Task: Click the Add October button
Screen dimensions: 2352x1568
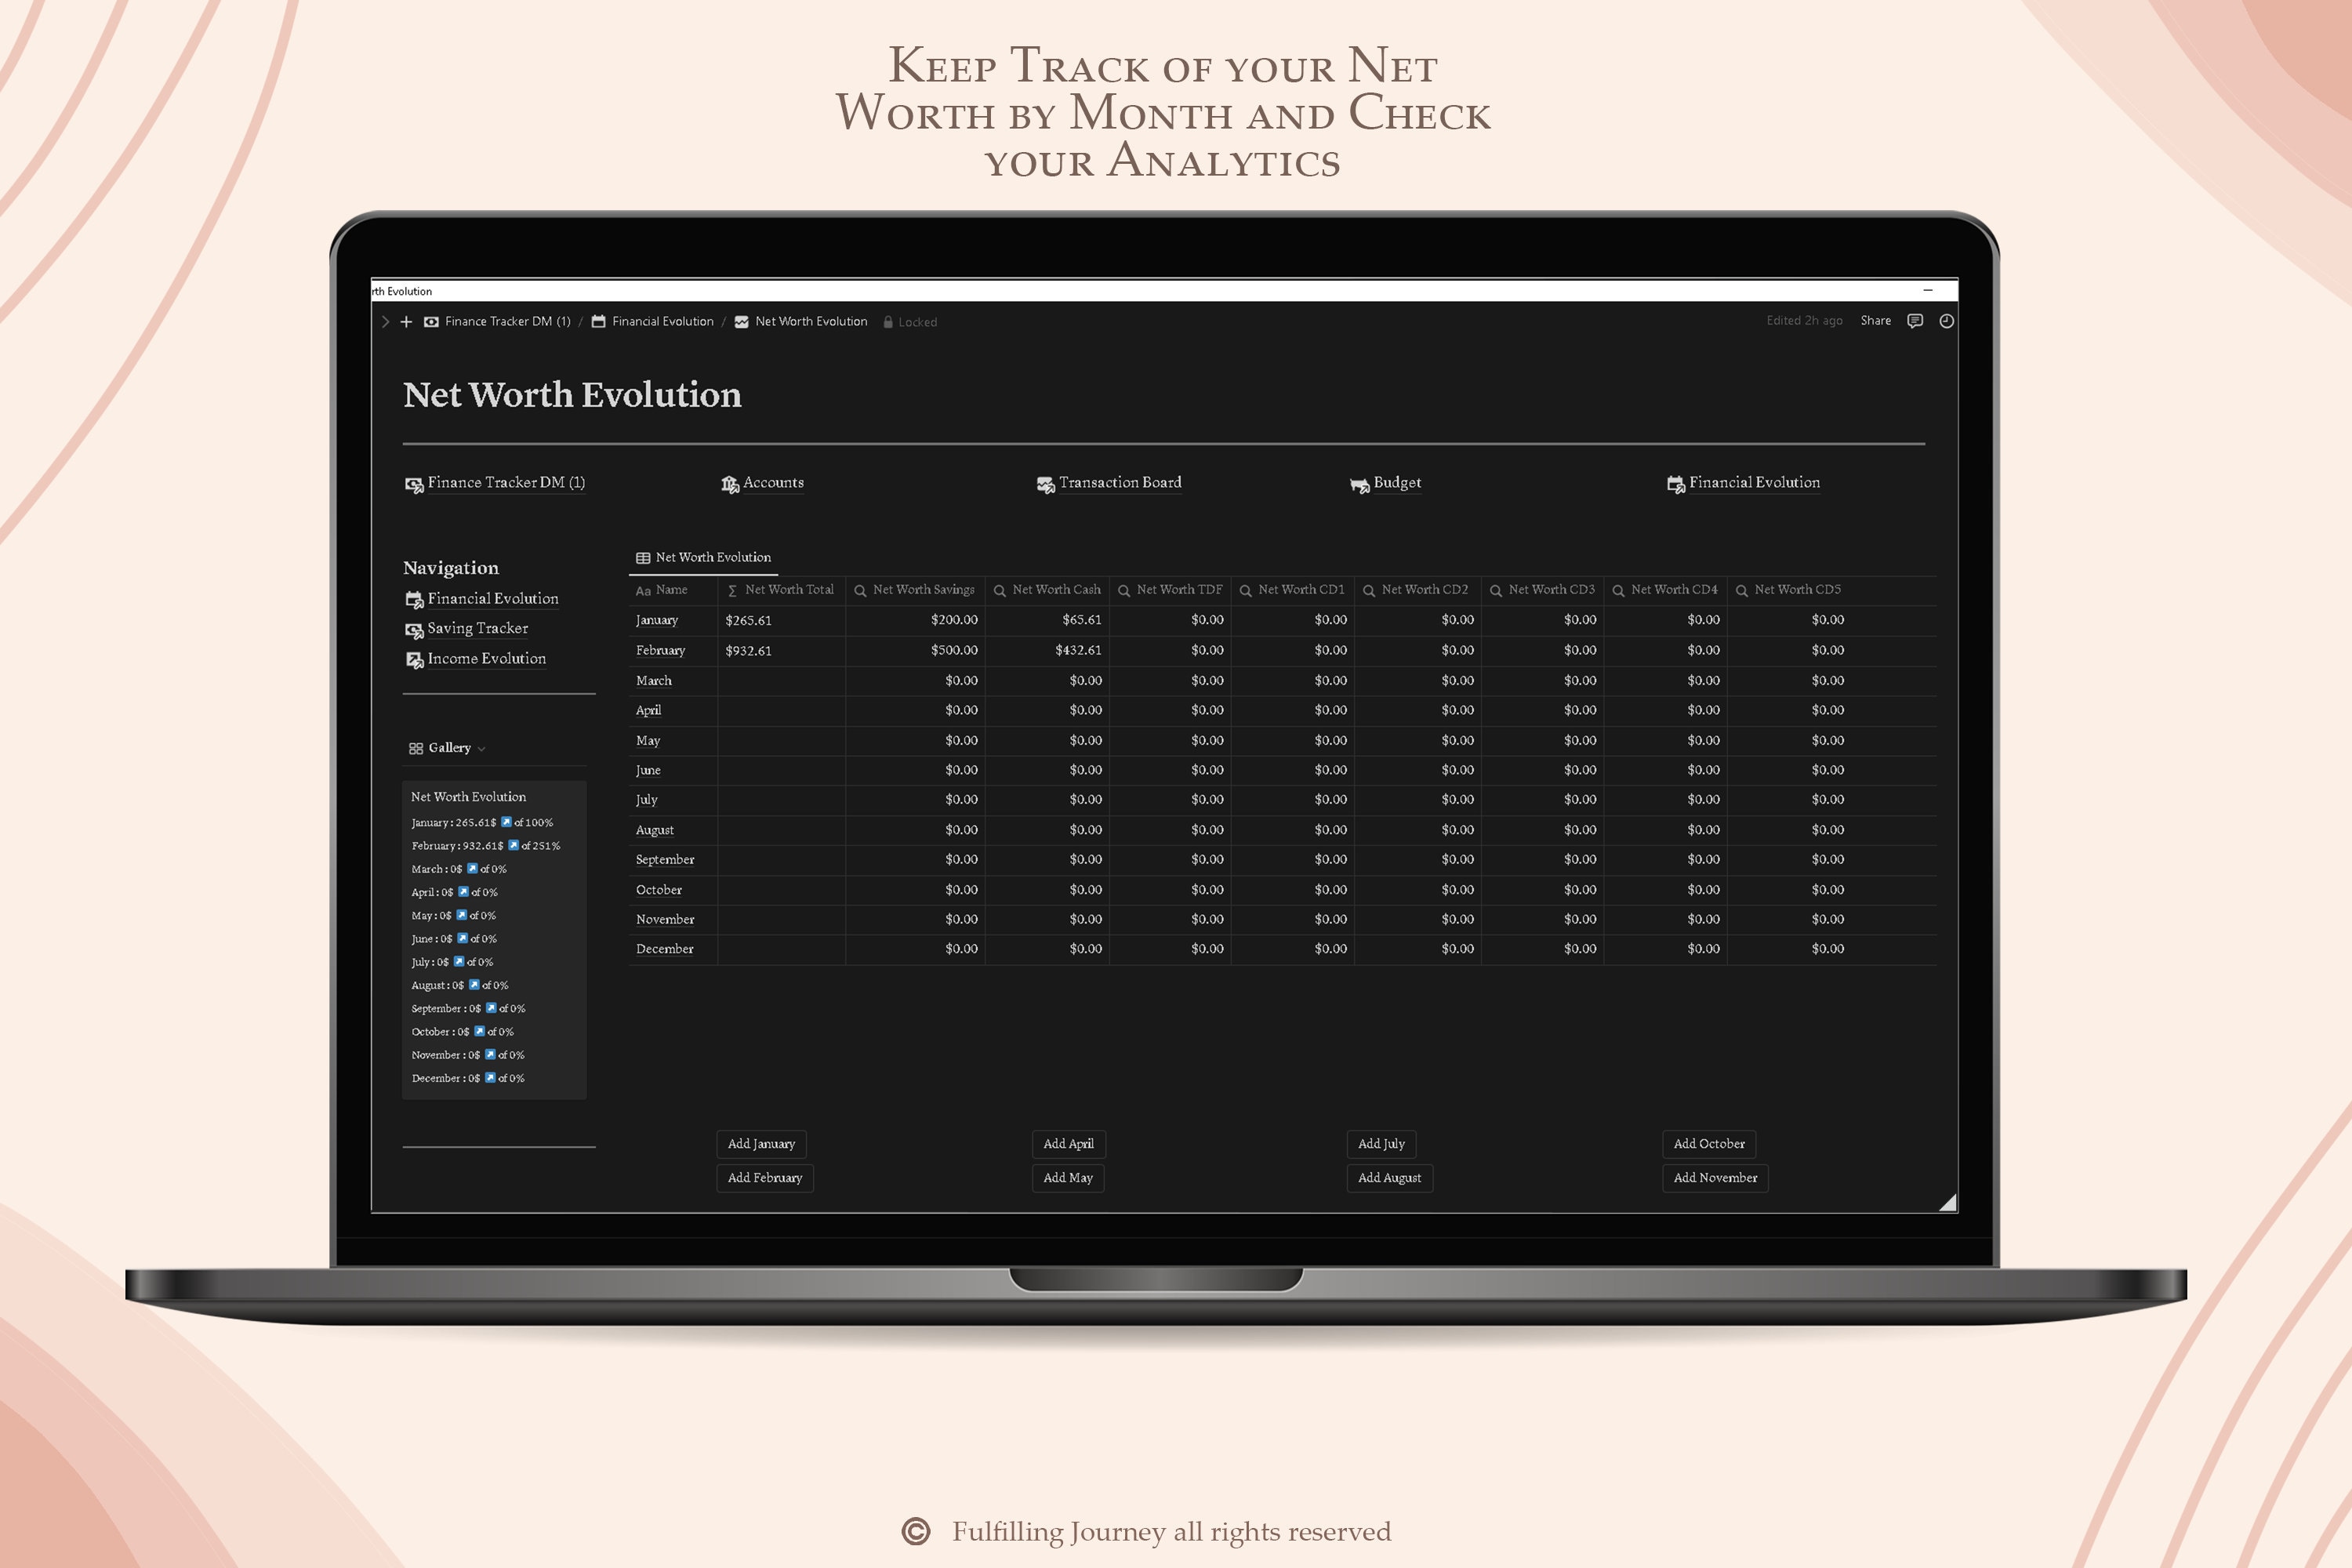Action: click(x=1709, y=1144)
